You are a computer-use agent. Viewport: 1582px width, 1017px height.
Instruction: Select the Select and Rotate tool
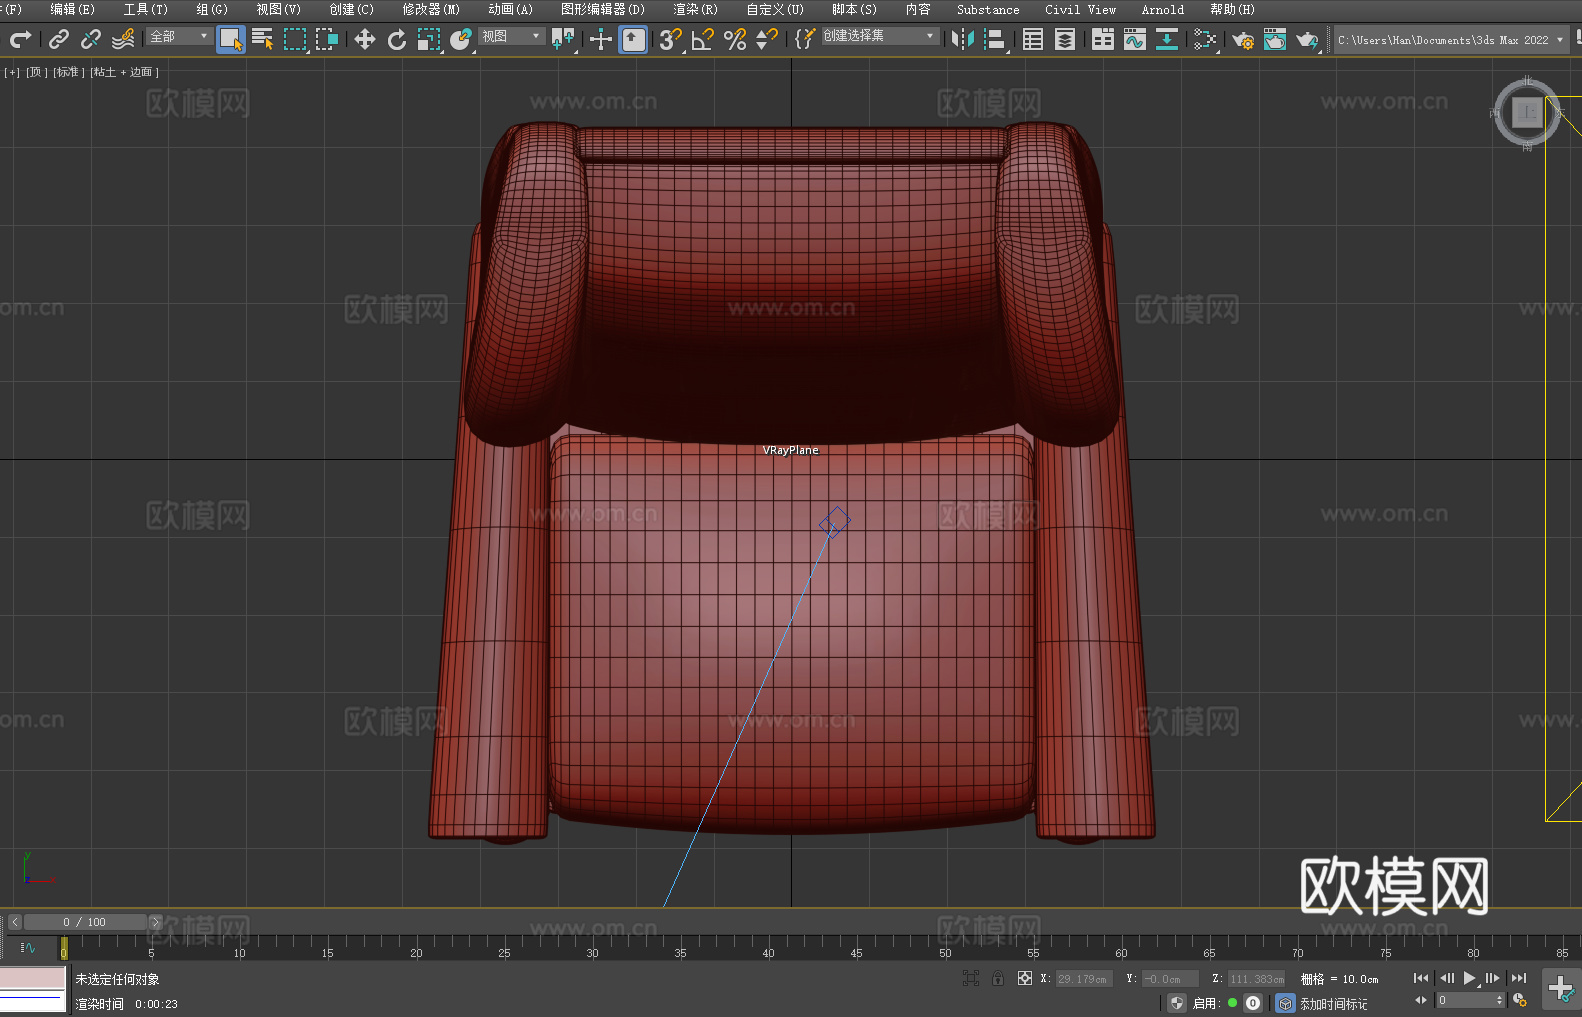397,39
